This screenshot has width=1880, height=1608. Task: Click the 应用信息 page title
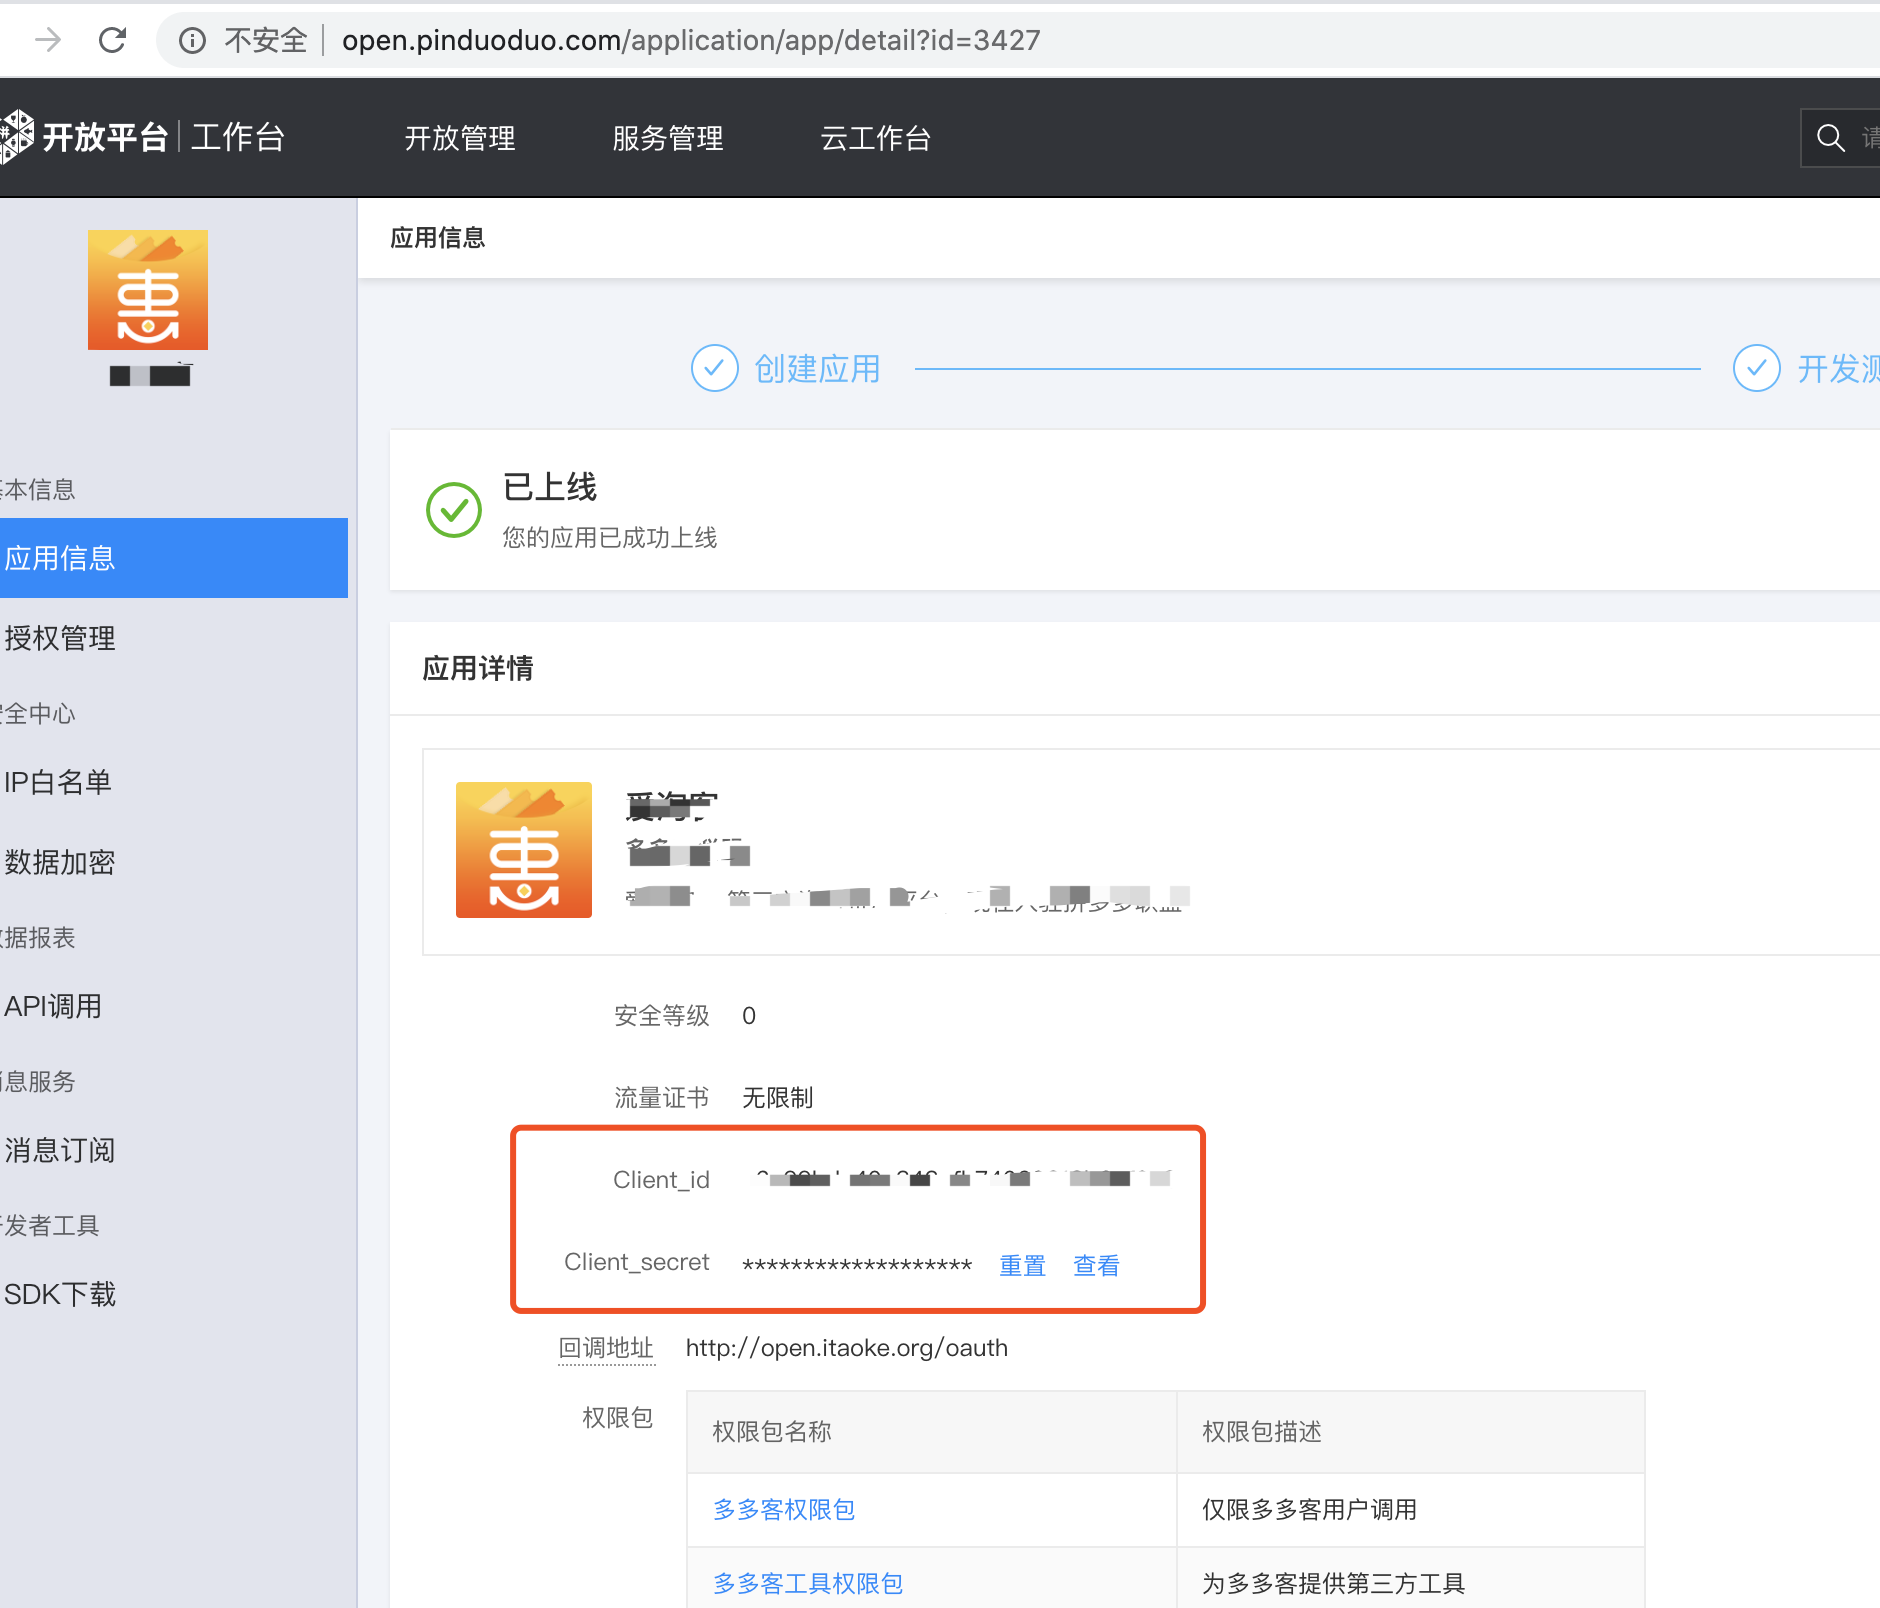[x=438, y=238]
